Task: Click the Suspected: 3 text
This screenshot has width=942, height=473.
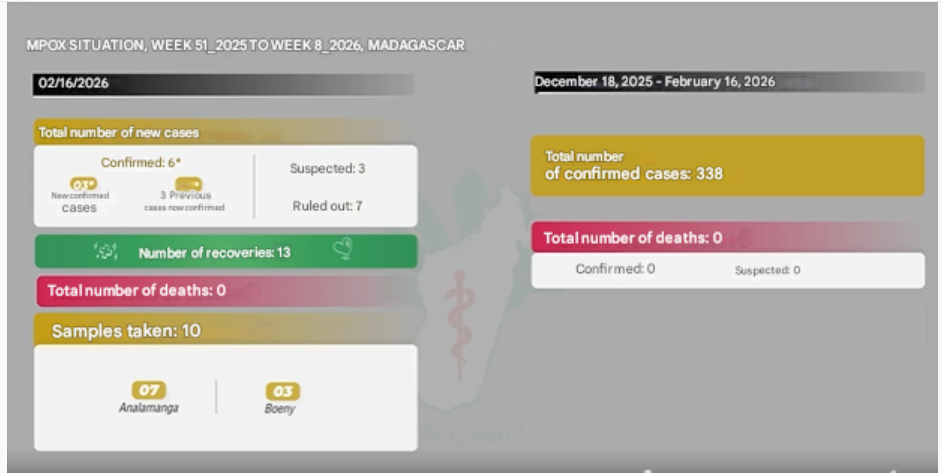Action: [327, 169]
